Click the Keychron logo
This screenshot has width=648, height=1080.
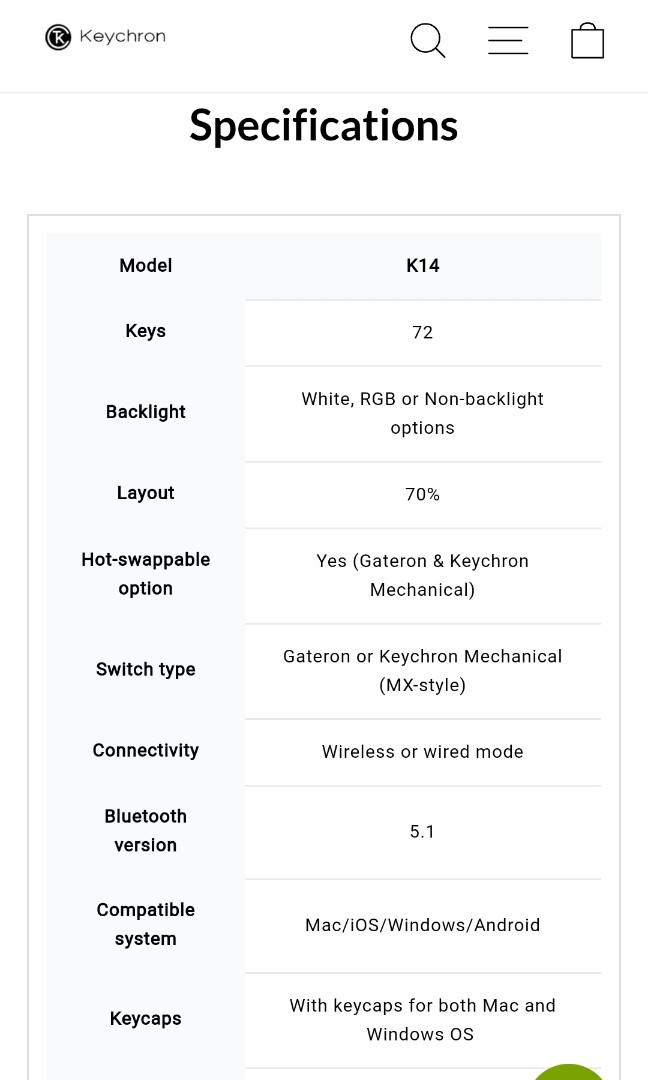(104, 37)
